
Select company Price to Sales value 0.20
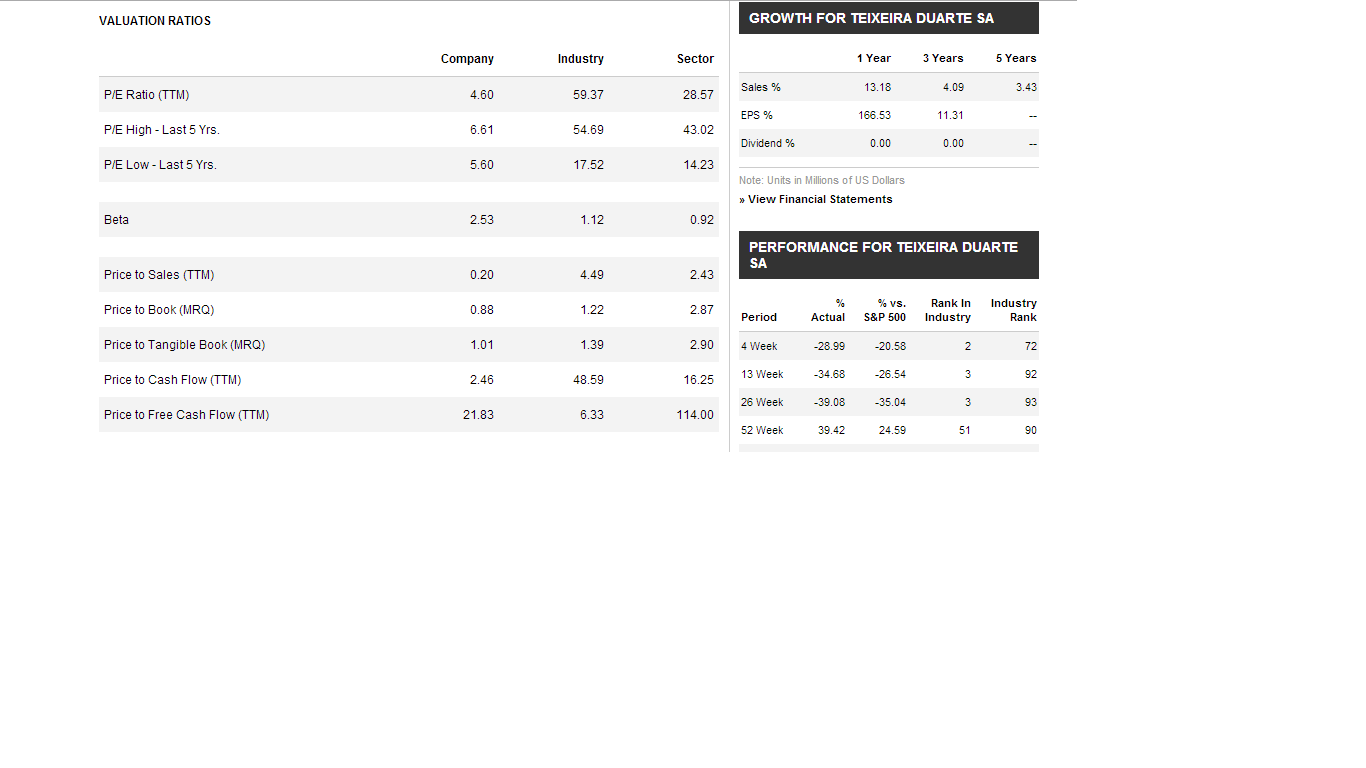pyautogui.click(x=482, y=275)
